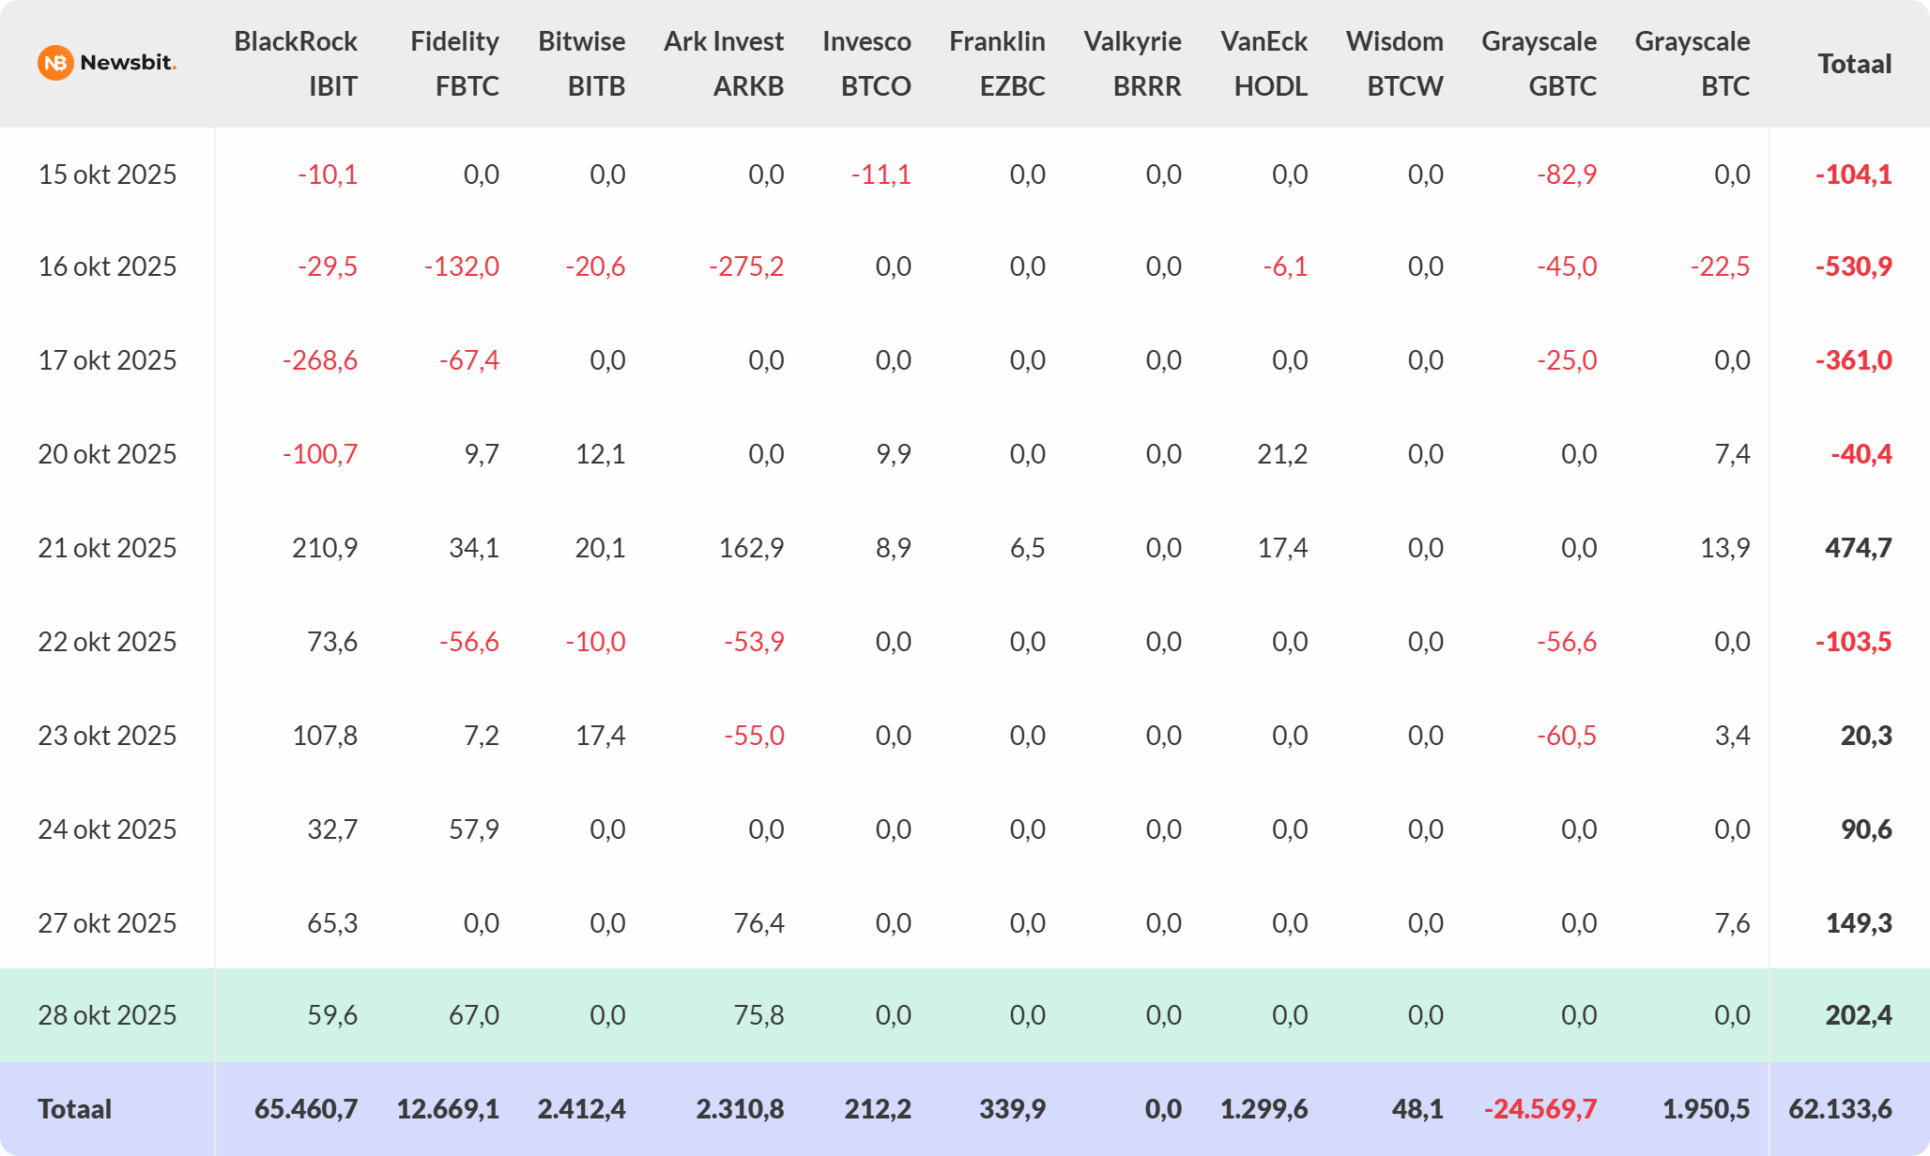This screenshot has width=1930, height=1156.
Task: Click the Totaal row label at bottom
Action: tap(75, 1109)
